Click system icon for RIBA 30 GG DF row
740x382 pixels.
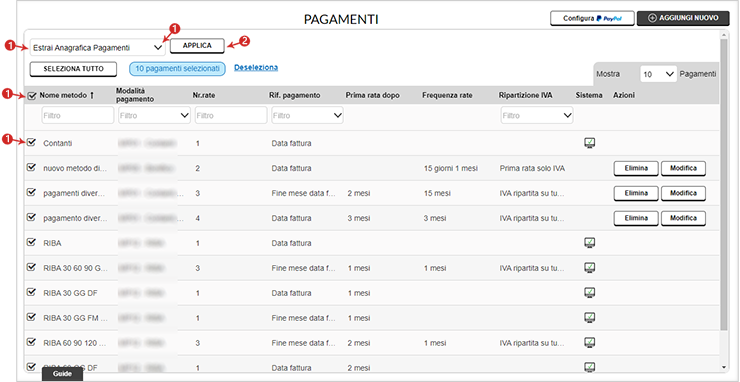[589, 293]
